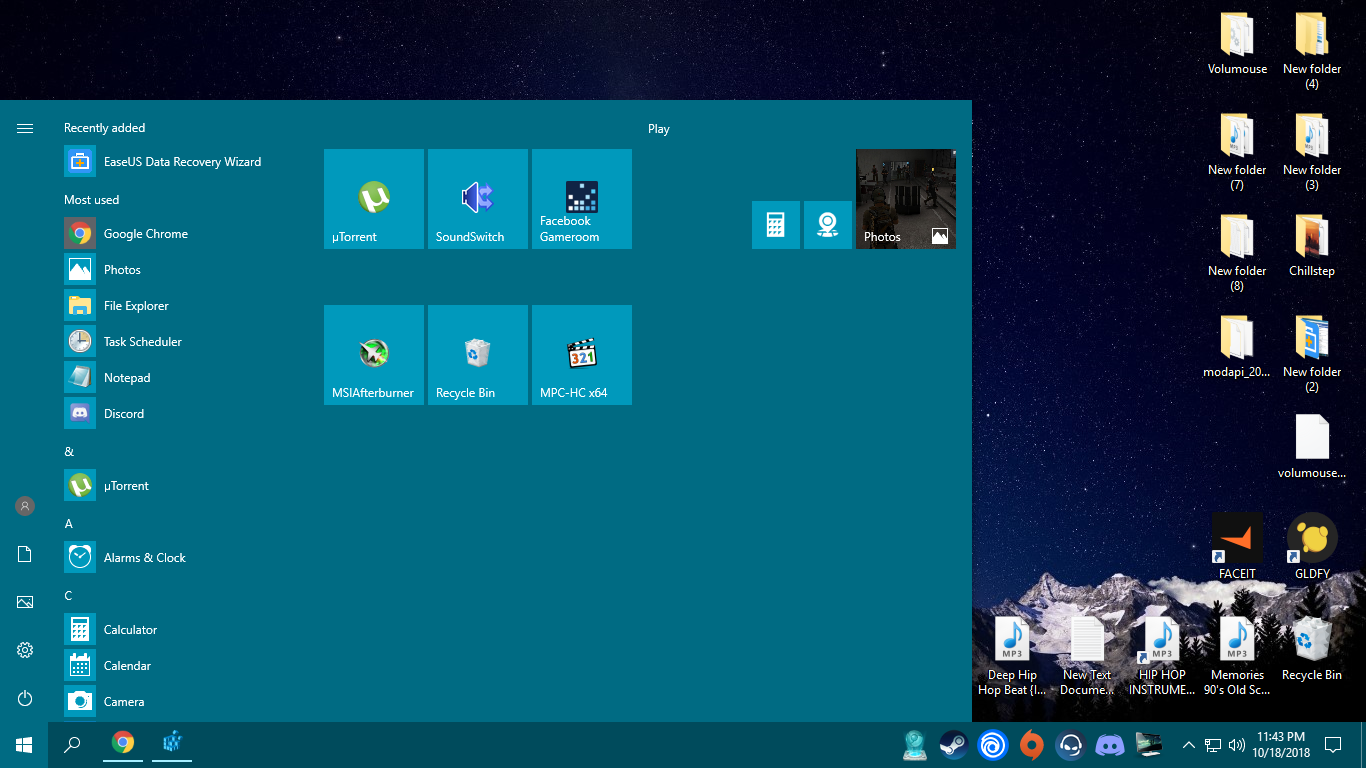Screen dimensions: 1366x768
Task: Open the Facebook Gameroom tile
Action: tap(581, 198)
